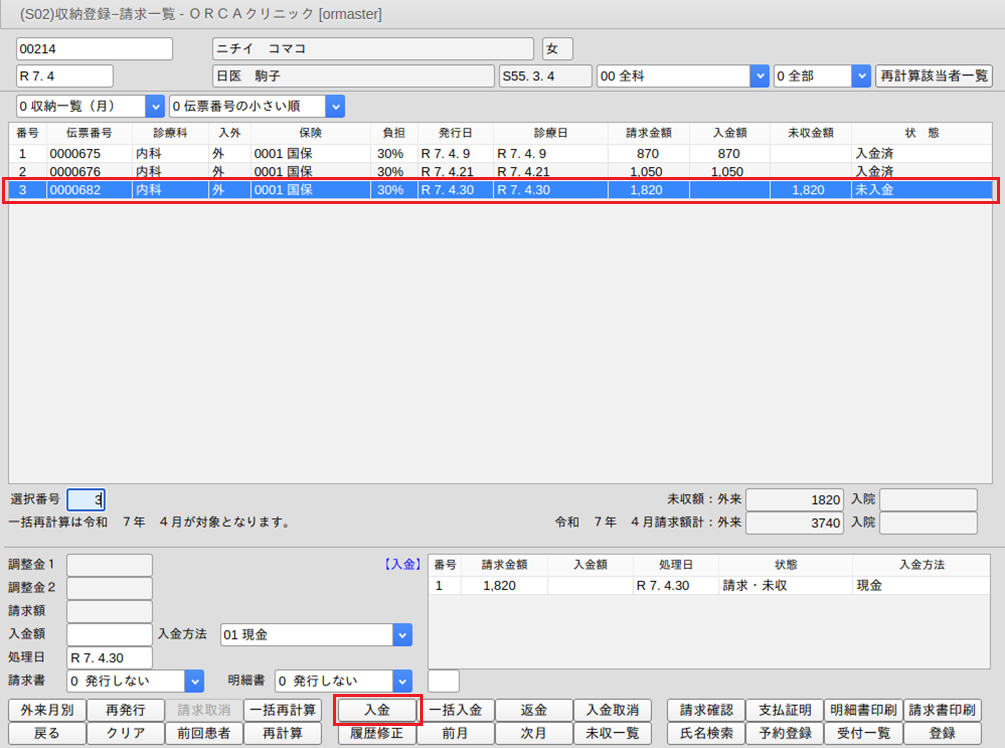
Task: Select the 入金取消 cancel payment button
Action: click(612, 710)
